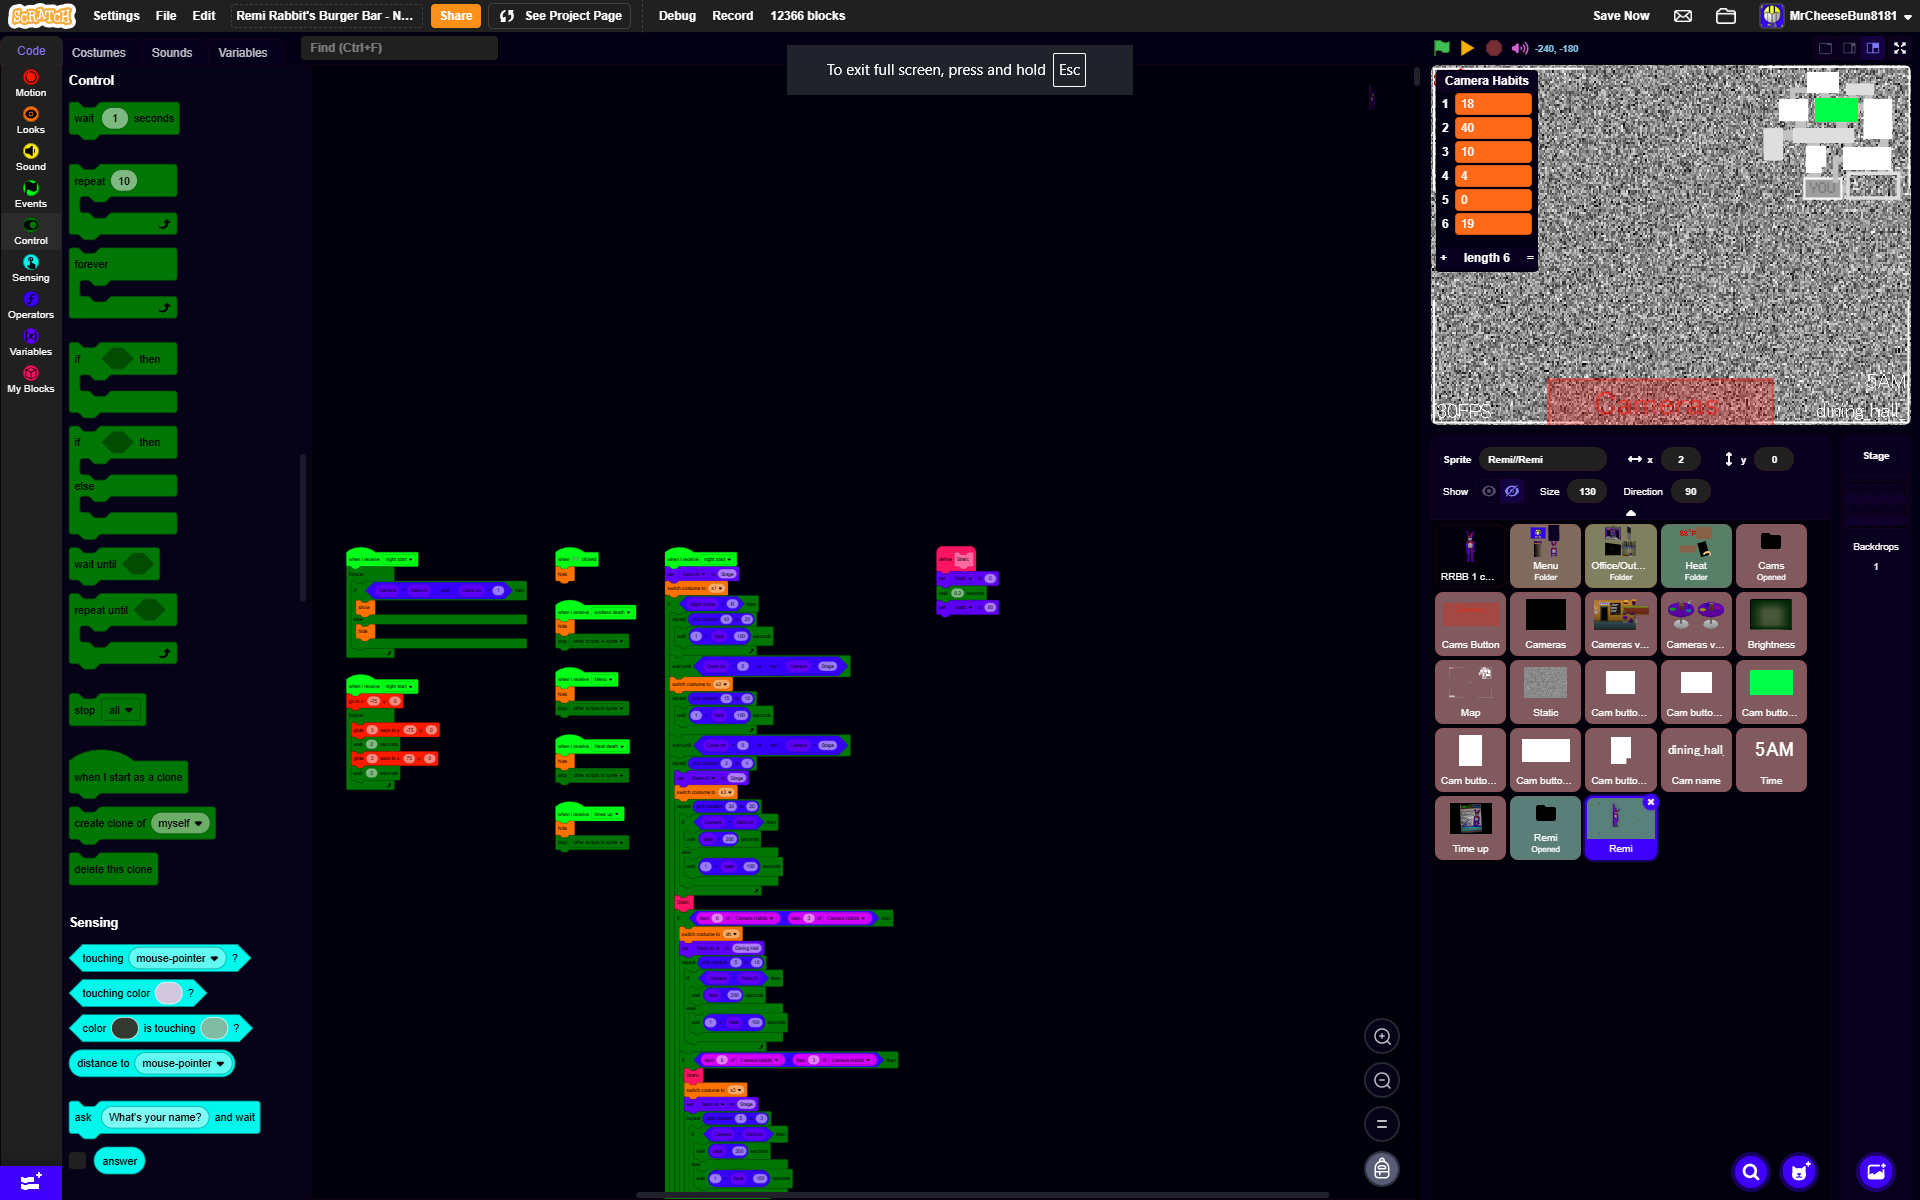Open the create clone of myself dropdown
Screen dimensions: 1920x1200
[180, 823]
